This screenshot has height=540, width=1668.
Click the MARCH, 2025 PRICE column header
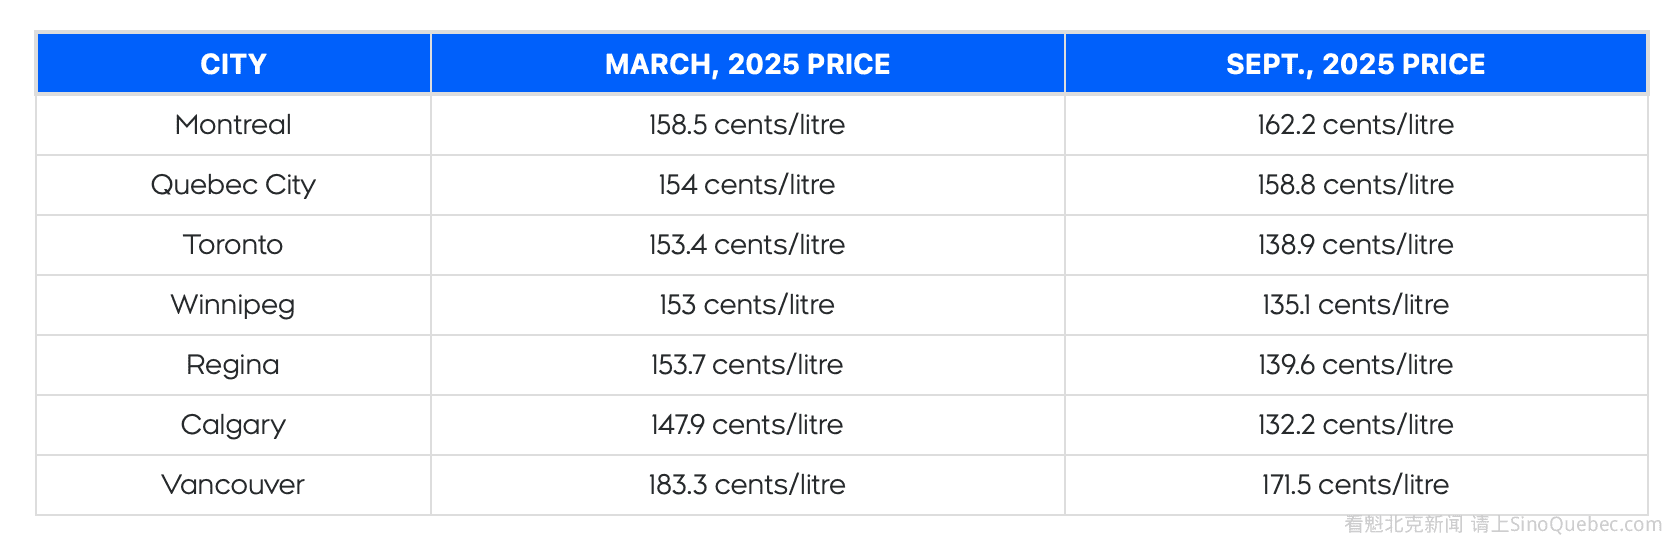click(x=747, y=64)
